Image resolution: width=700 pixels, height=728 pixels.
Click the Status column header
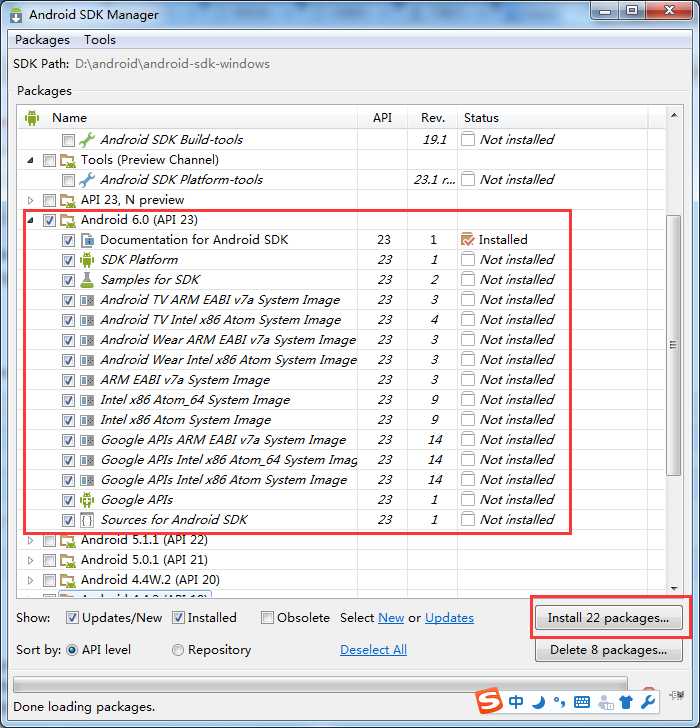[552, 118]
